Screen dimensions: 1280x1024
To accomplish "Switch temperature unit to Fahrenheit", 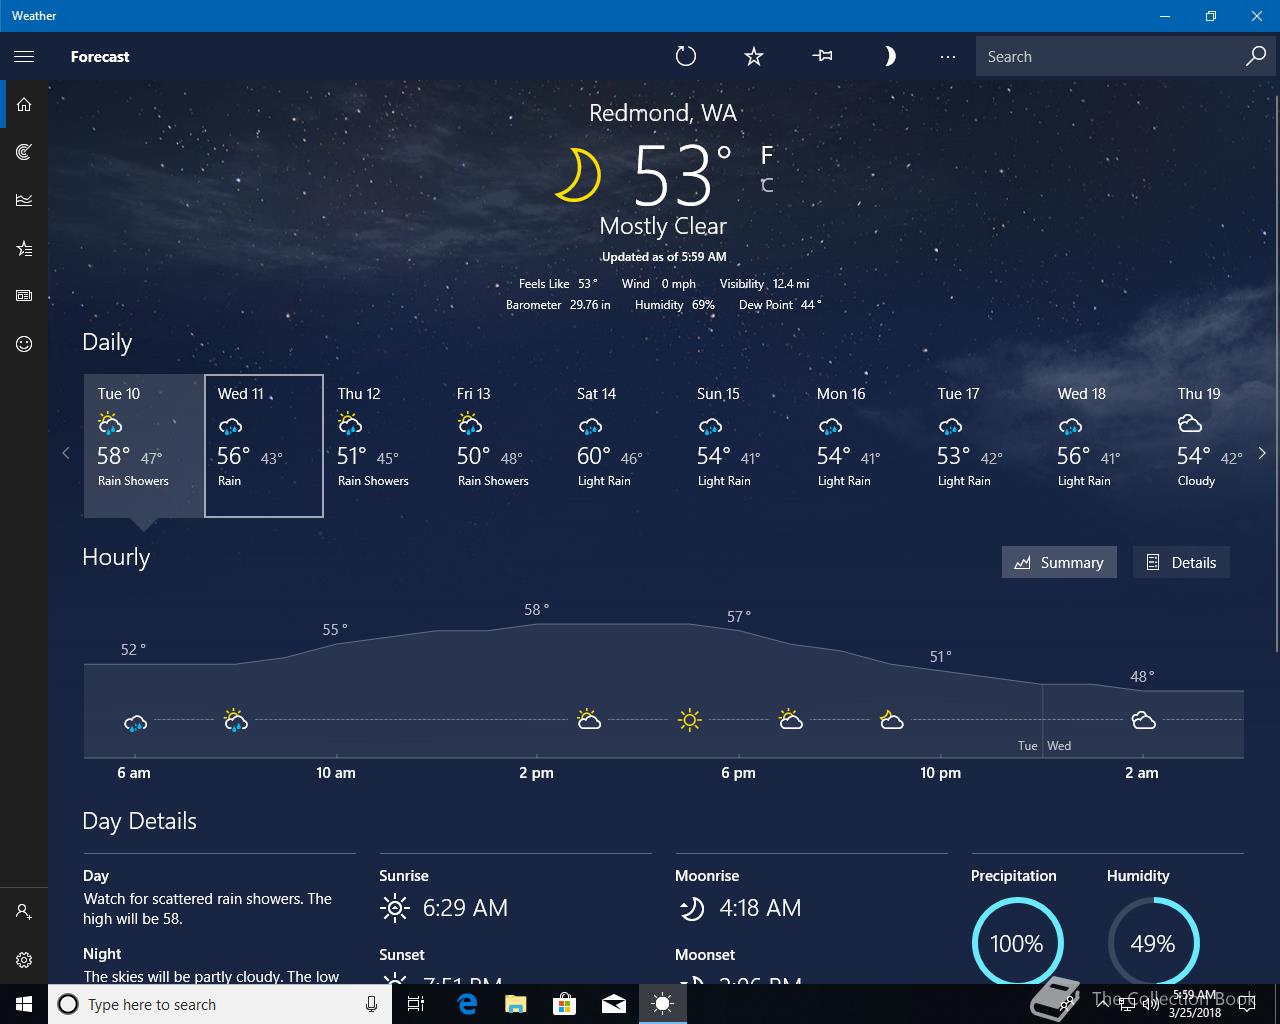I will click(767, 156).
